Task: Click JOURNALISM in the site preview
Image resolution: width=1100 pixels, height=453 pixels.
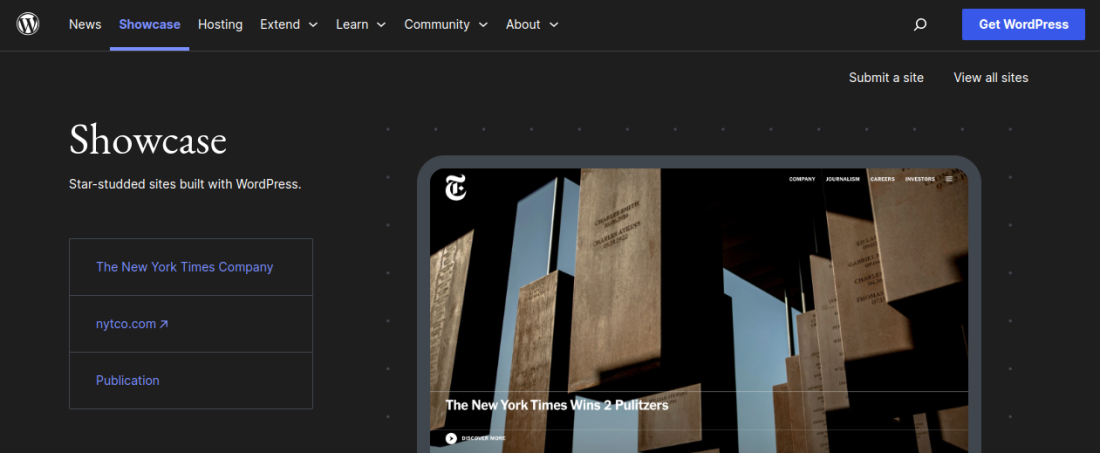Action: (x=843, y=179)
